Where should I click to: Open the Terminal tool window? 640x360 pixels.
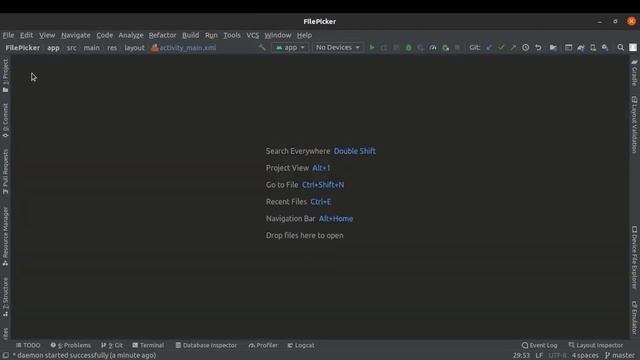pyautogui.click(x=148, y=345)
